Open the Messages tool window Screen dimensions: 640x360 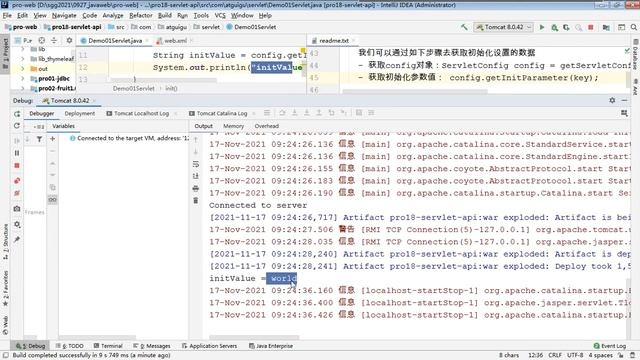[x=152, y=346]
